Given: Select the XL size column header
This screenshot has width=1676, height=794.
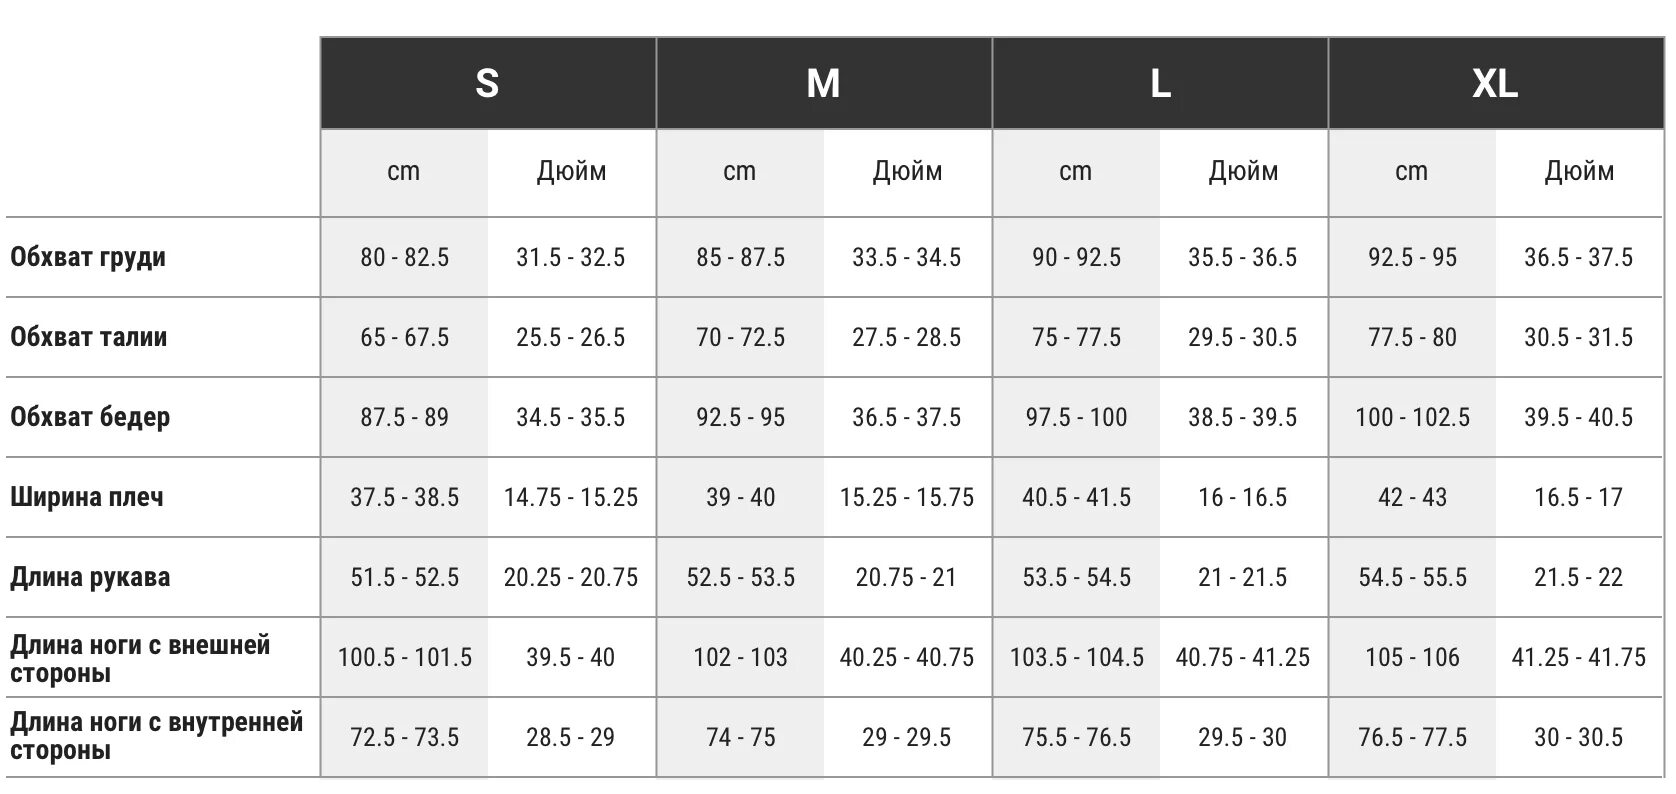Looking at the screenshot, I should [x=1495, y=83].
